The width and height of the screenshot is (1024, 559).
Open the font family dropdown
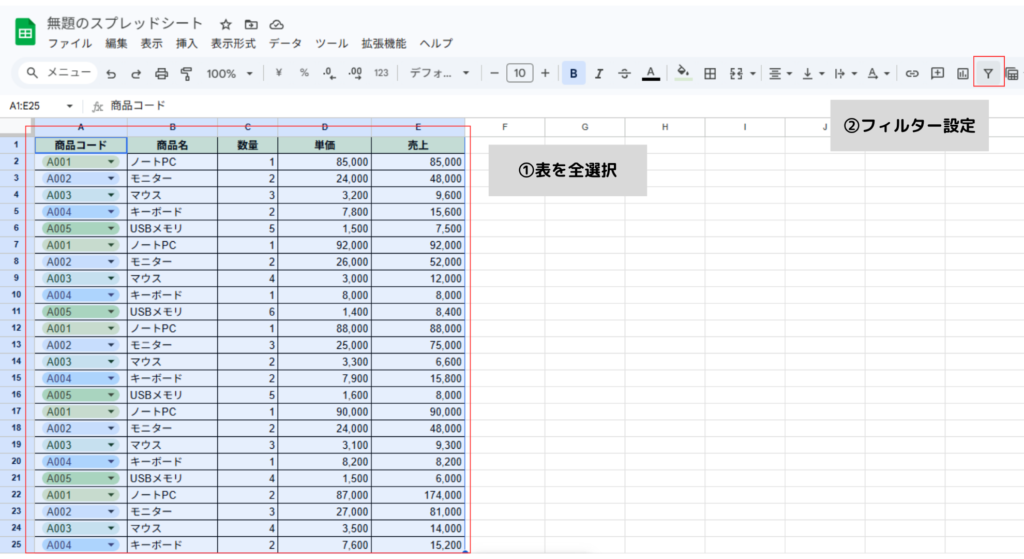coord(439,73)
